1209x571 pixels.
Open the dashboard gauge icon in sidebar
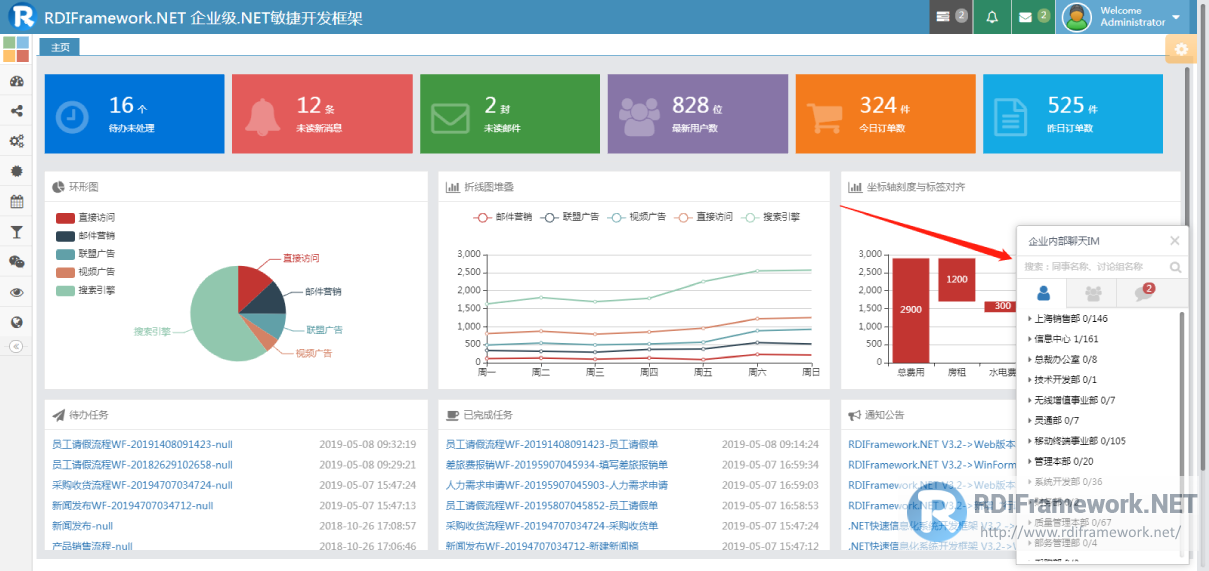[16, 82]
